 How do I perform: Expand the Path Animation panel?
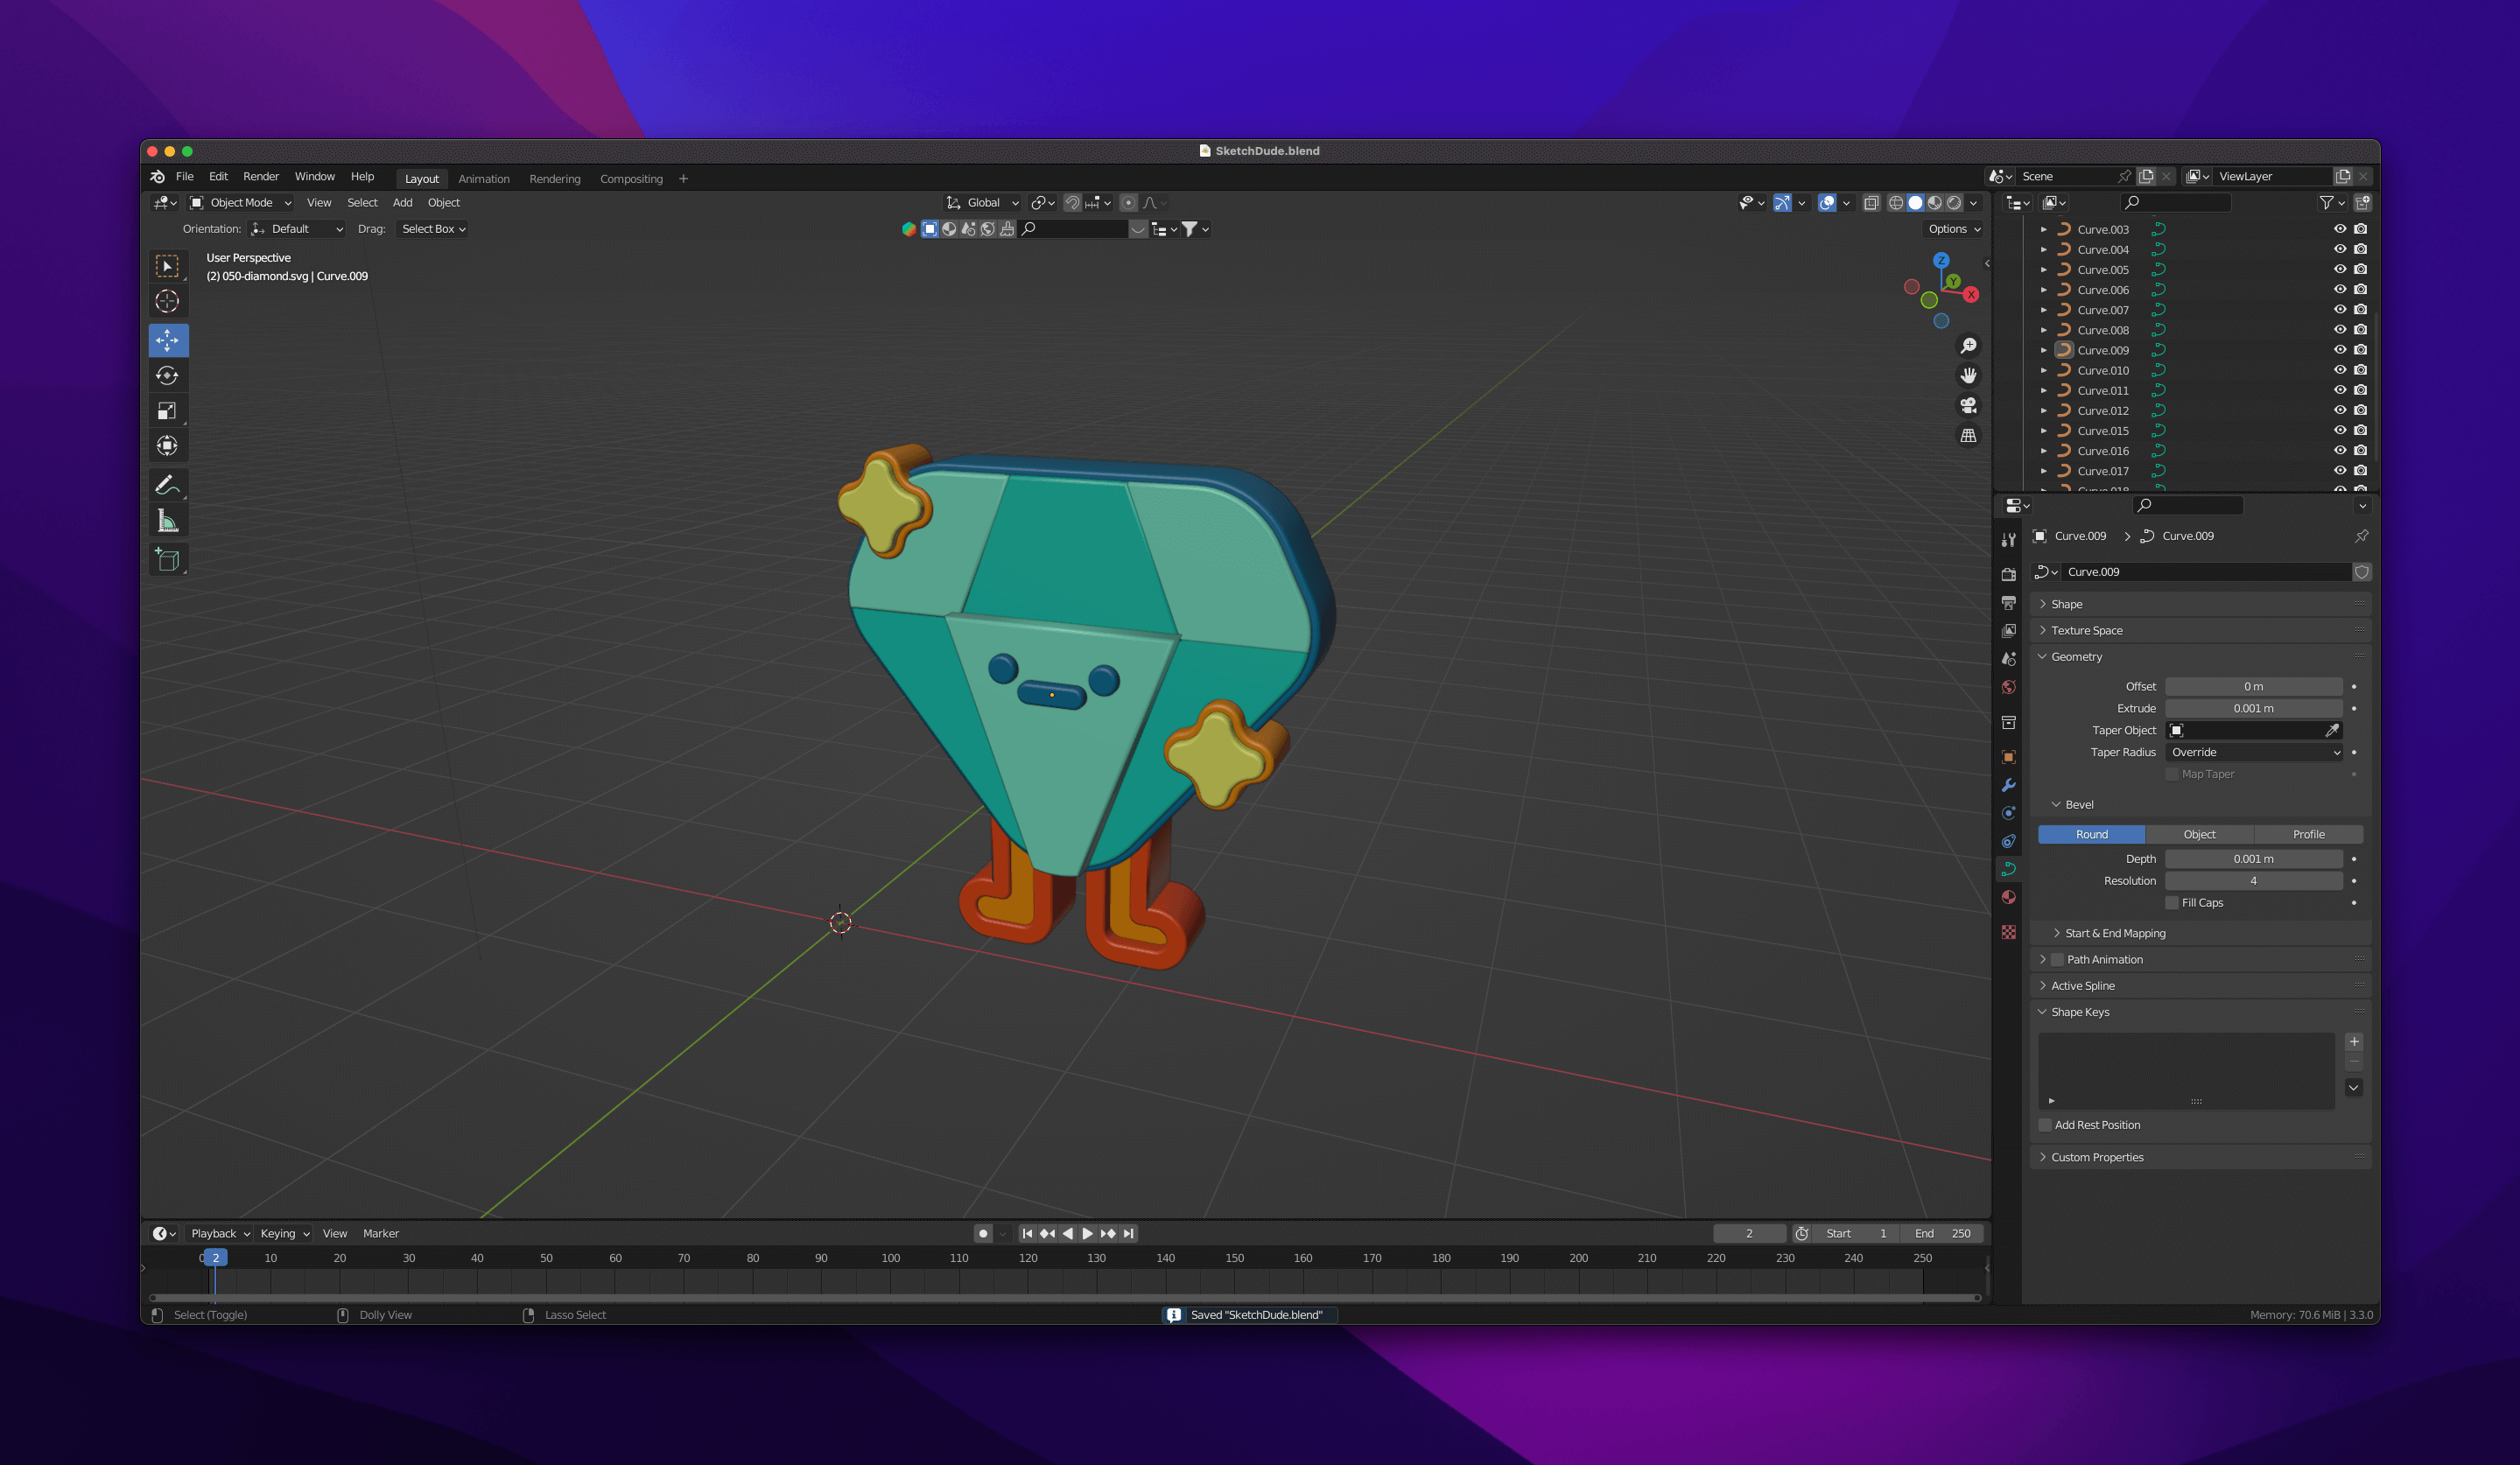click(x=2104, y=959)
